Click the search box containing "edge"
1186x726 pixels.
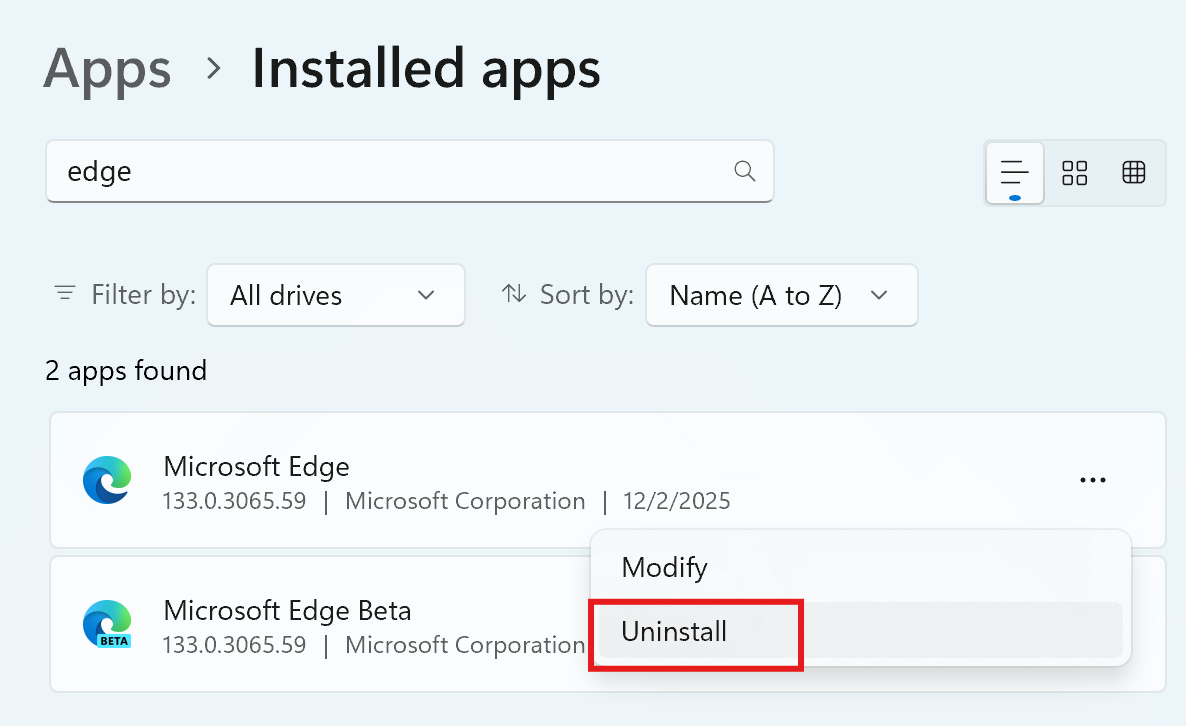(390, 171)
